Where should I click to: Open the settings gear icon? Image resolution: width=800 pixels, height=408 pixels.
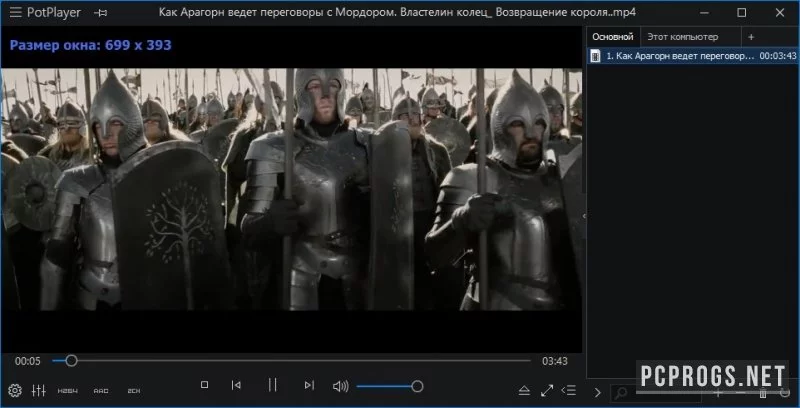(x=15, y=391)
